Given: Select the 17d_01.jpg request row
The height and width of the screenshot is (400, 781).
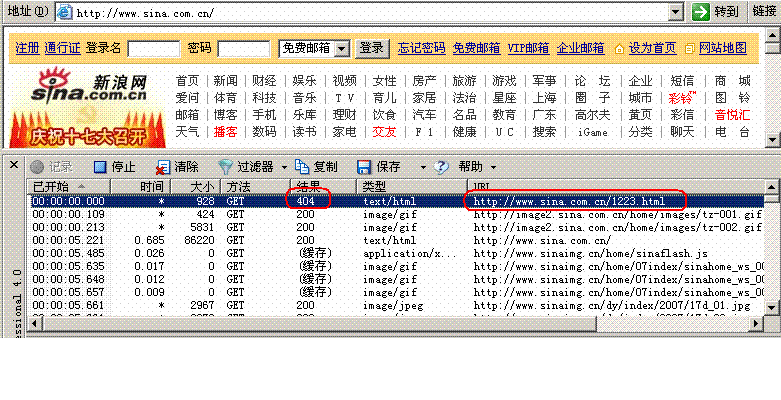Looking at the screenshot, I should click(x=396, y=305).
